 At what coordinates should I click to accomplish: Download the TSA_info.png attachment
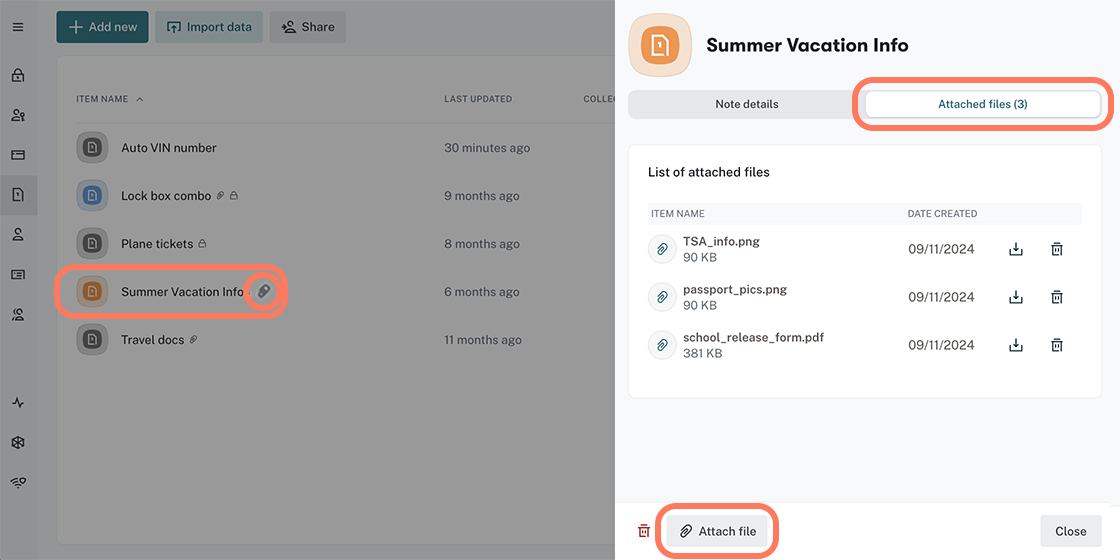(x=1016, y=249)
